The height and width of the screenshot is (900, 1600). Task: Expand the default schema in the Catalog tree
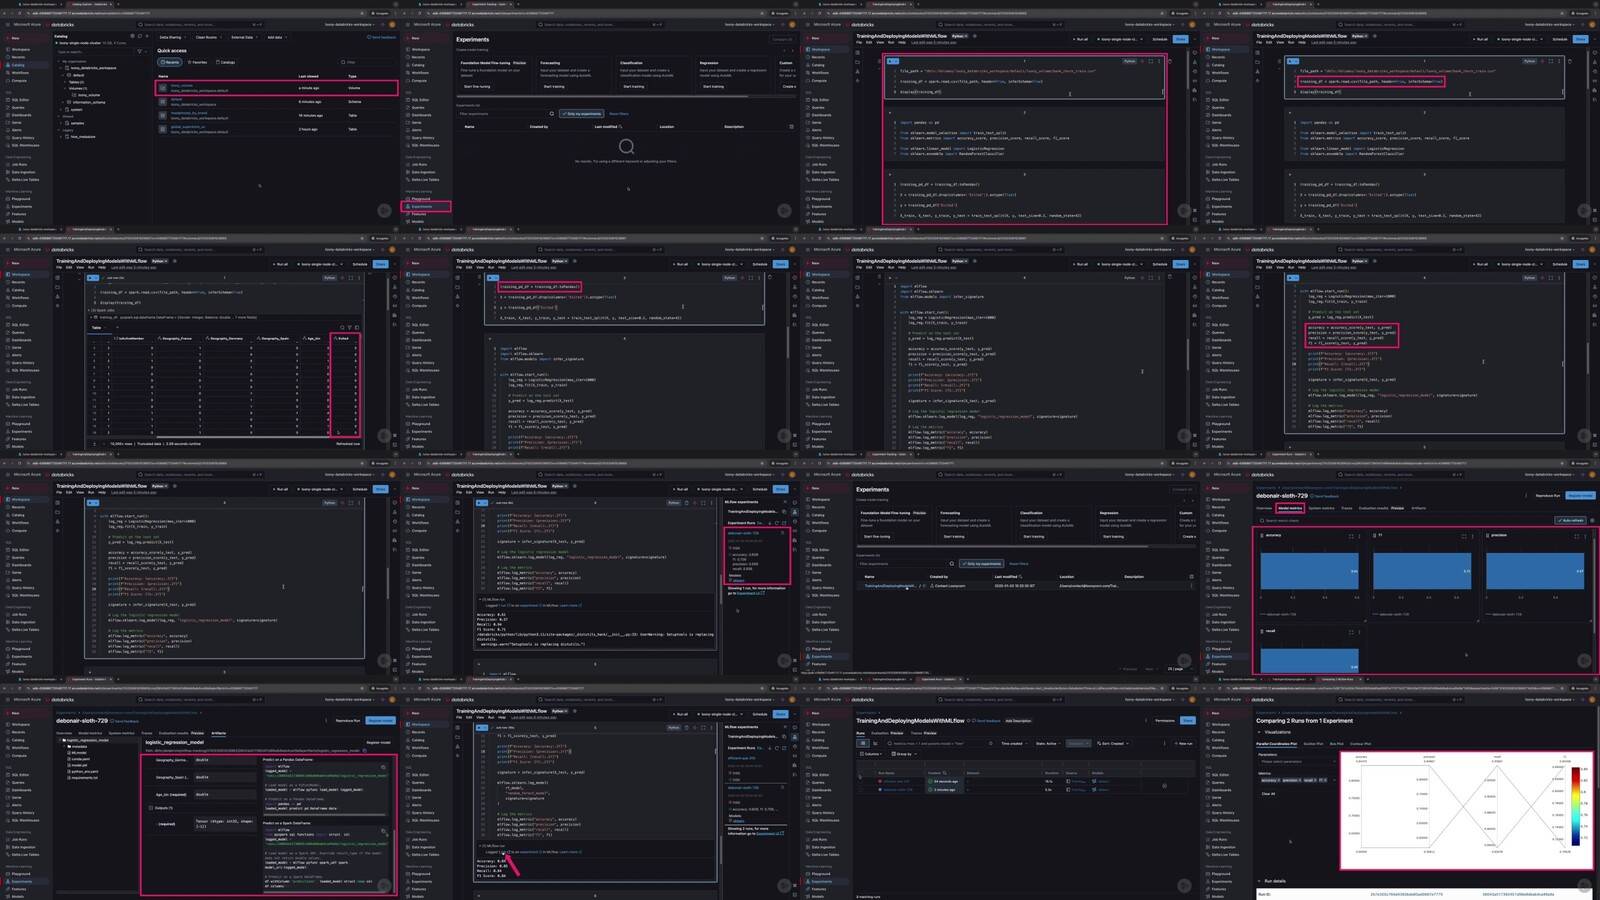[x=62, y=75]
